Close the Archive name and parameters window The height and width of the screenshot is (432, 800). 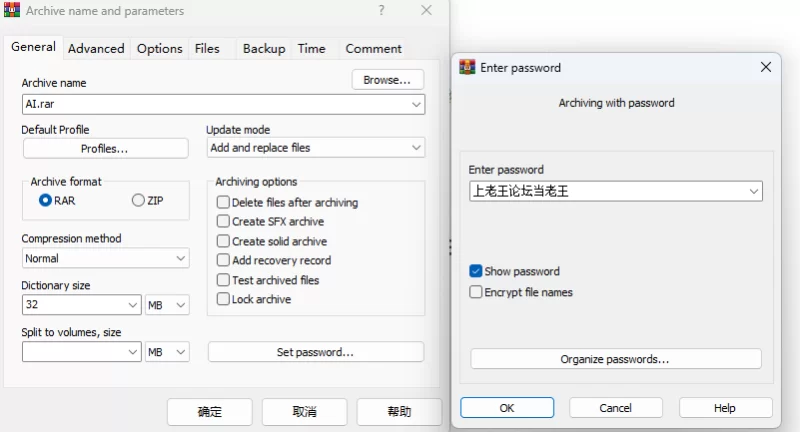click(x=427, y=10)
